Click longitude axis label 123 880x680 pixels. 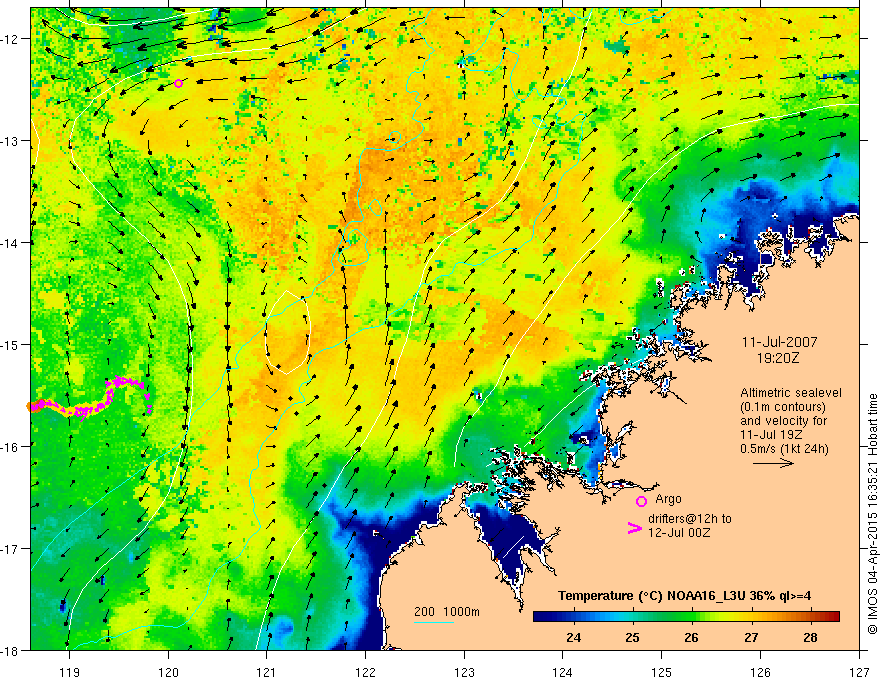coord(464,672)
